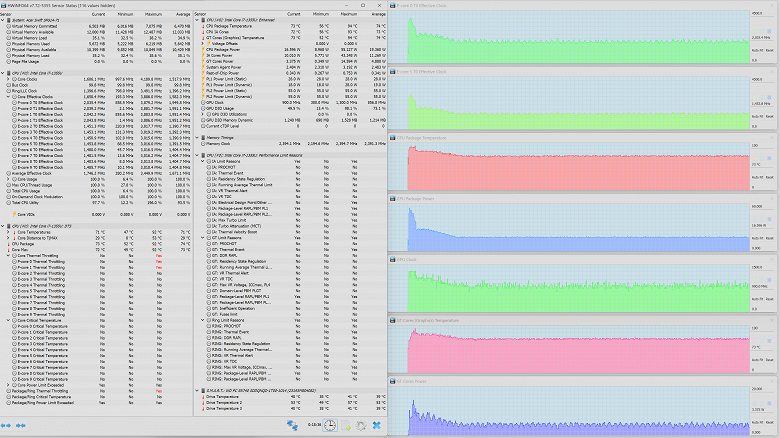This screenshot has width=780, height=438.
Task: Click the CPU Package Temperature graph window icon
Action: [392, 138]
